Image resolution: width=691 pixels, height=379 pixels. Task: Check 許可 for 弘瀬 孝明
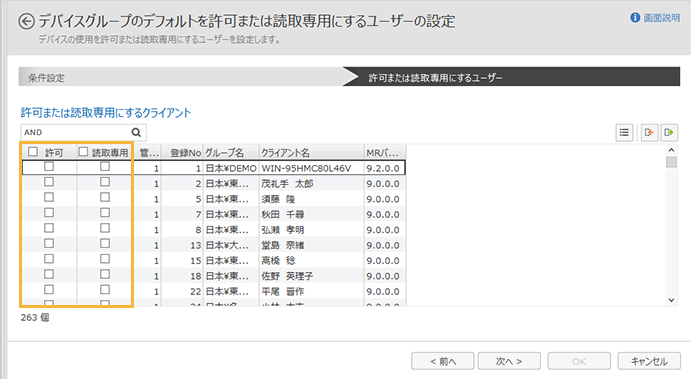click(49, 228)
